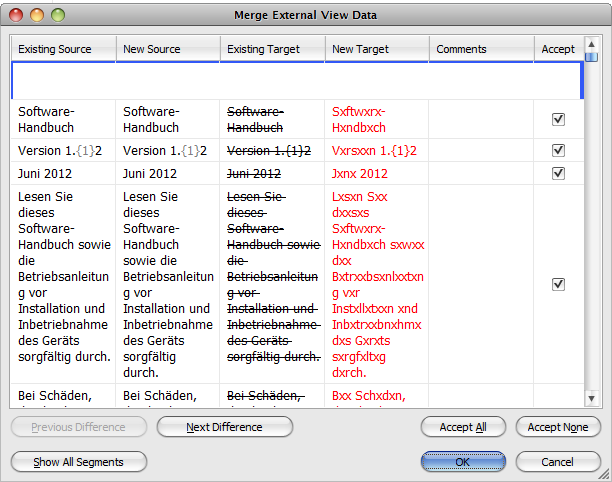Click the scroll down arrow of table
The image size is (612, 482).
(x=592, y=398)
